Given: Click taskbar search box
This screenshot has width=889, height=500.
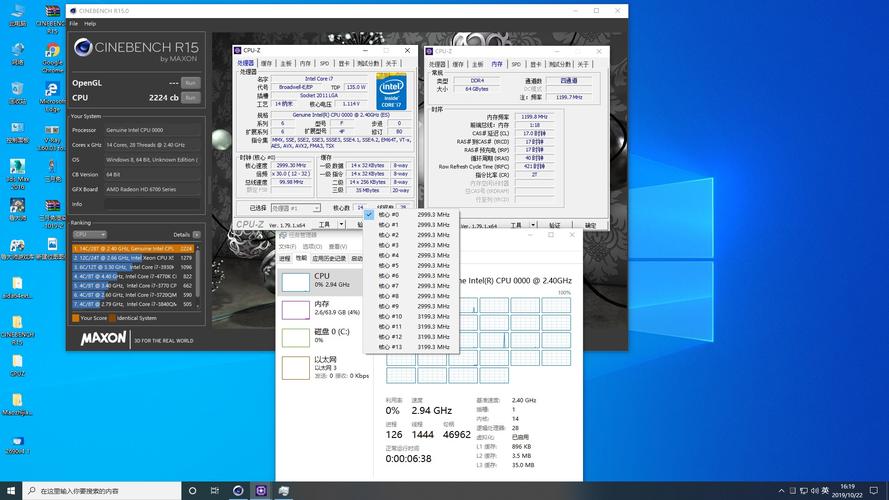Looking at the screenshot, I should click(x=102, y=490).
